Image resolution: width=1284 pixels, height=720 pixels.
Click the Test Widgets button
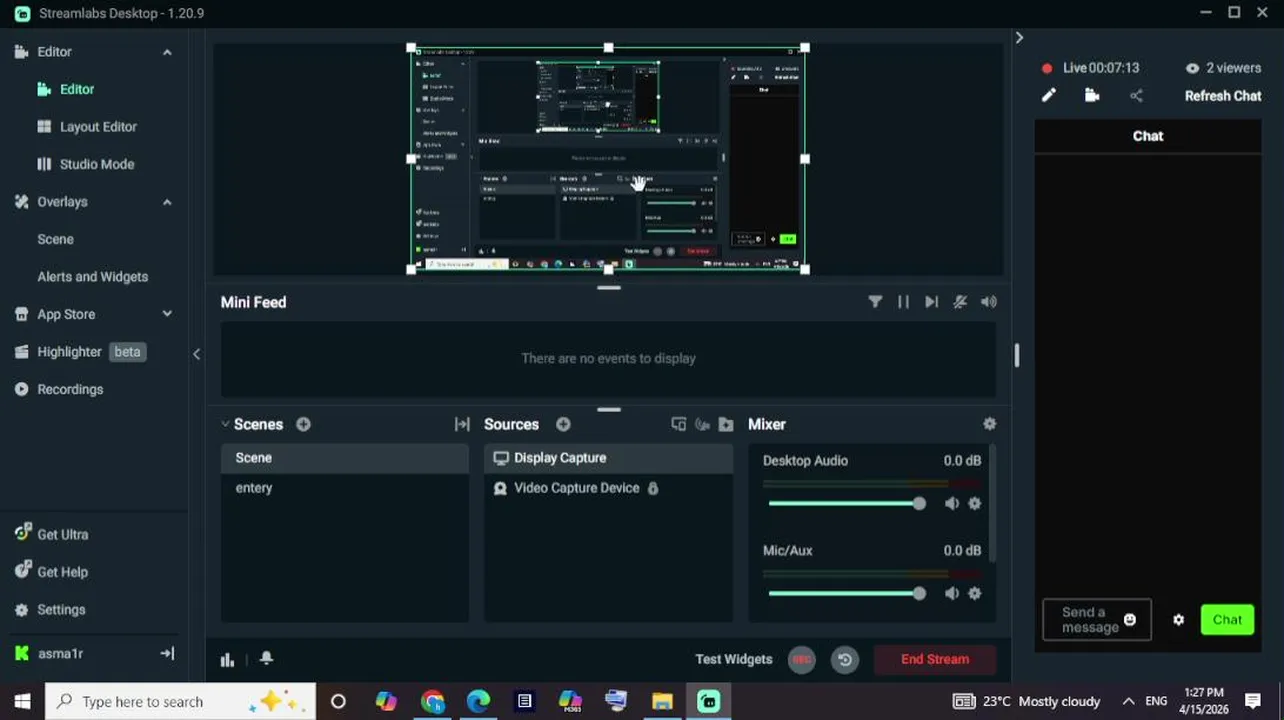coord(734,659)
